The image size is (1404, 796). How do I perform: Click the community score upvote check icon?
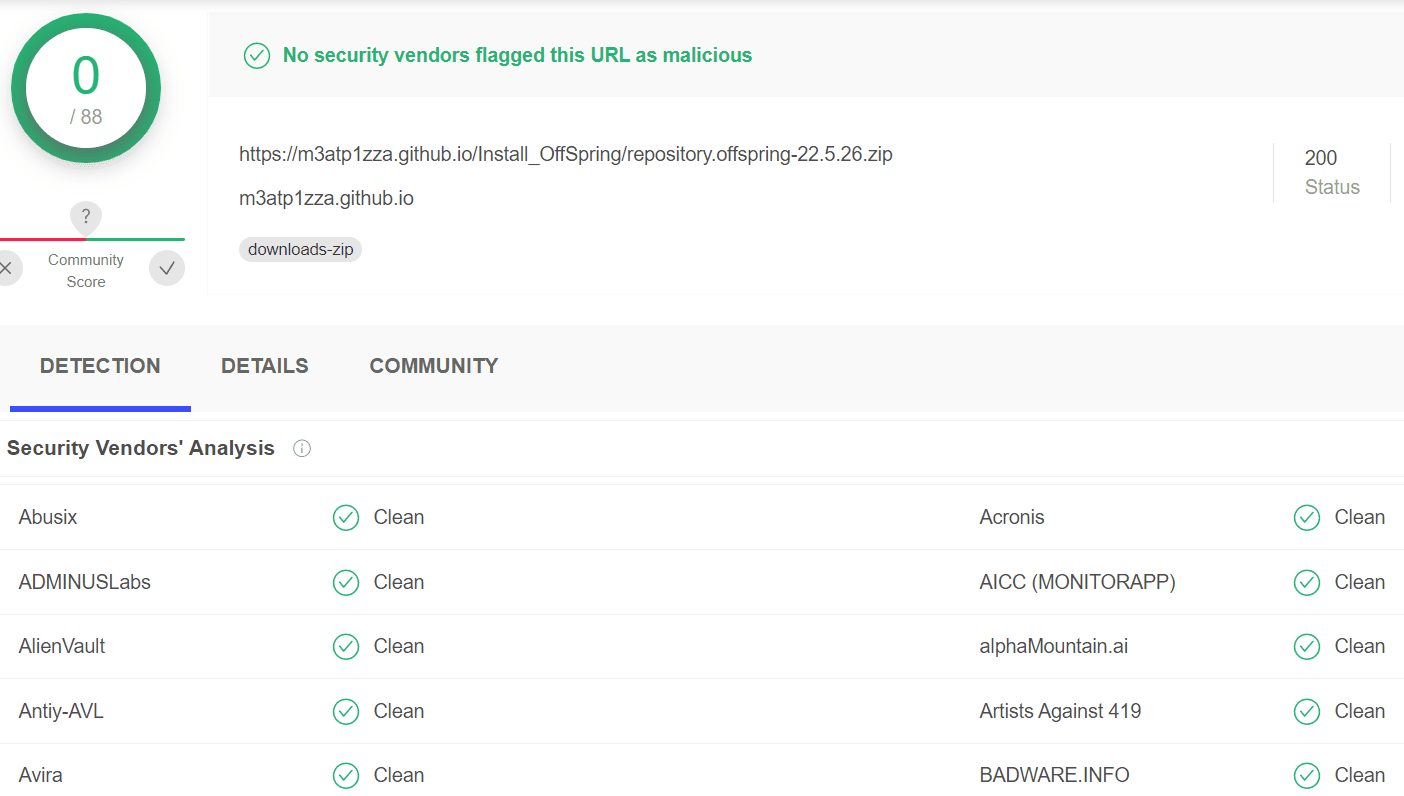pyautogui.click(x=167, y=268)
